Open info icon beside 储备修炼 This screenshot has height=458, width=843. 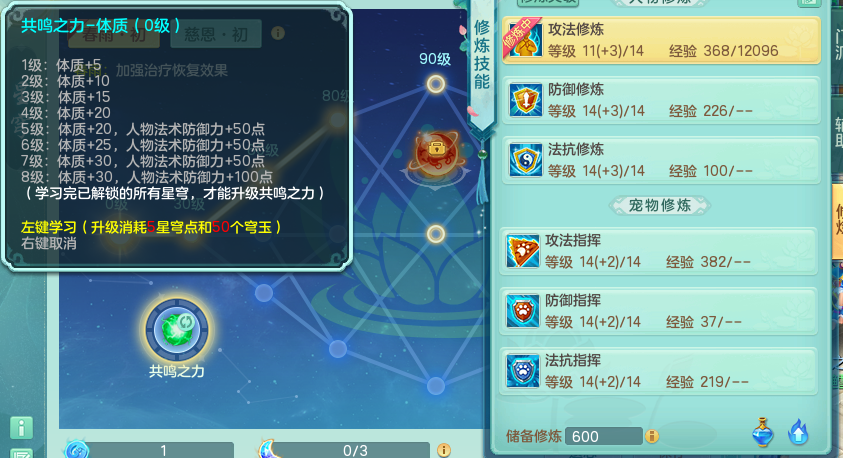point(652,436)
